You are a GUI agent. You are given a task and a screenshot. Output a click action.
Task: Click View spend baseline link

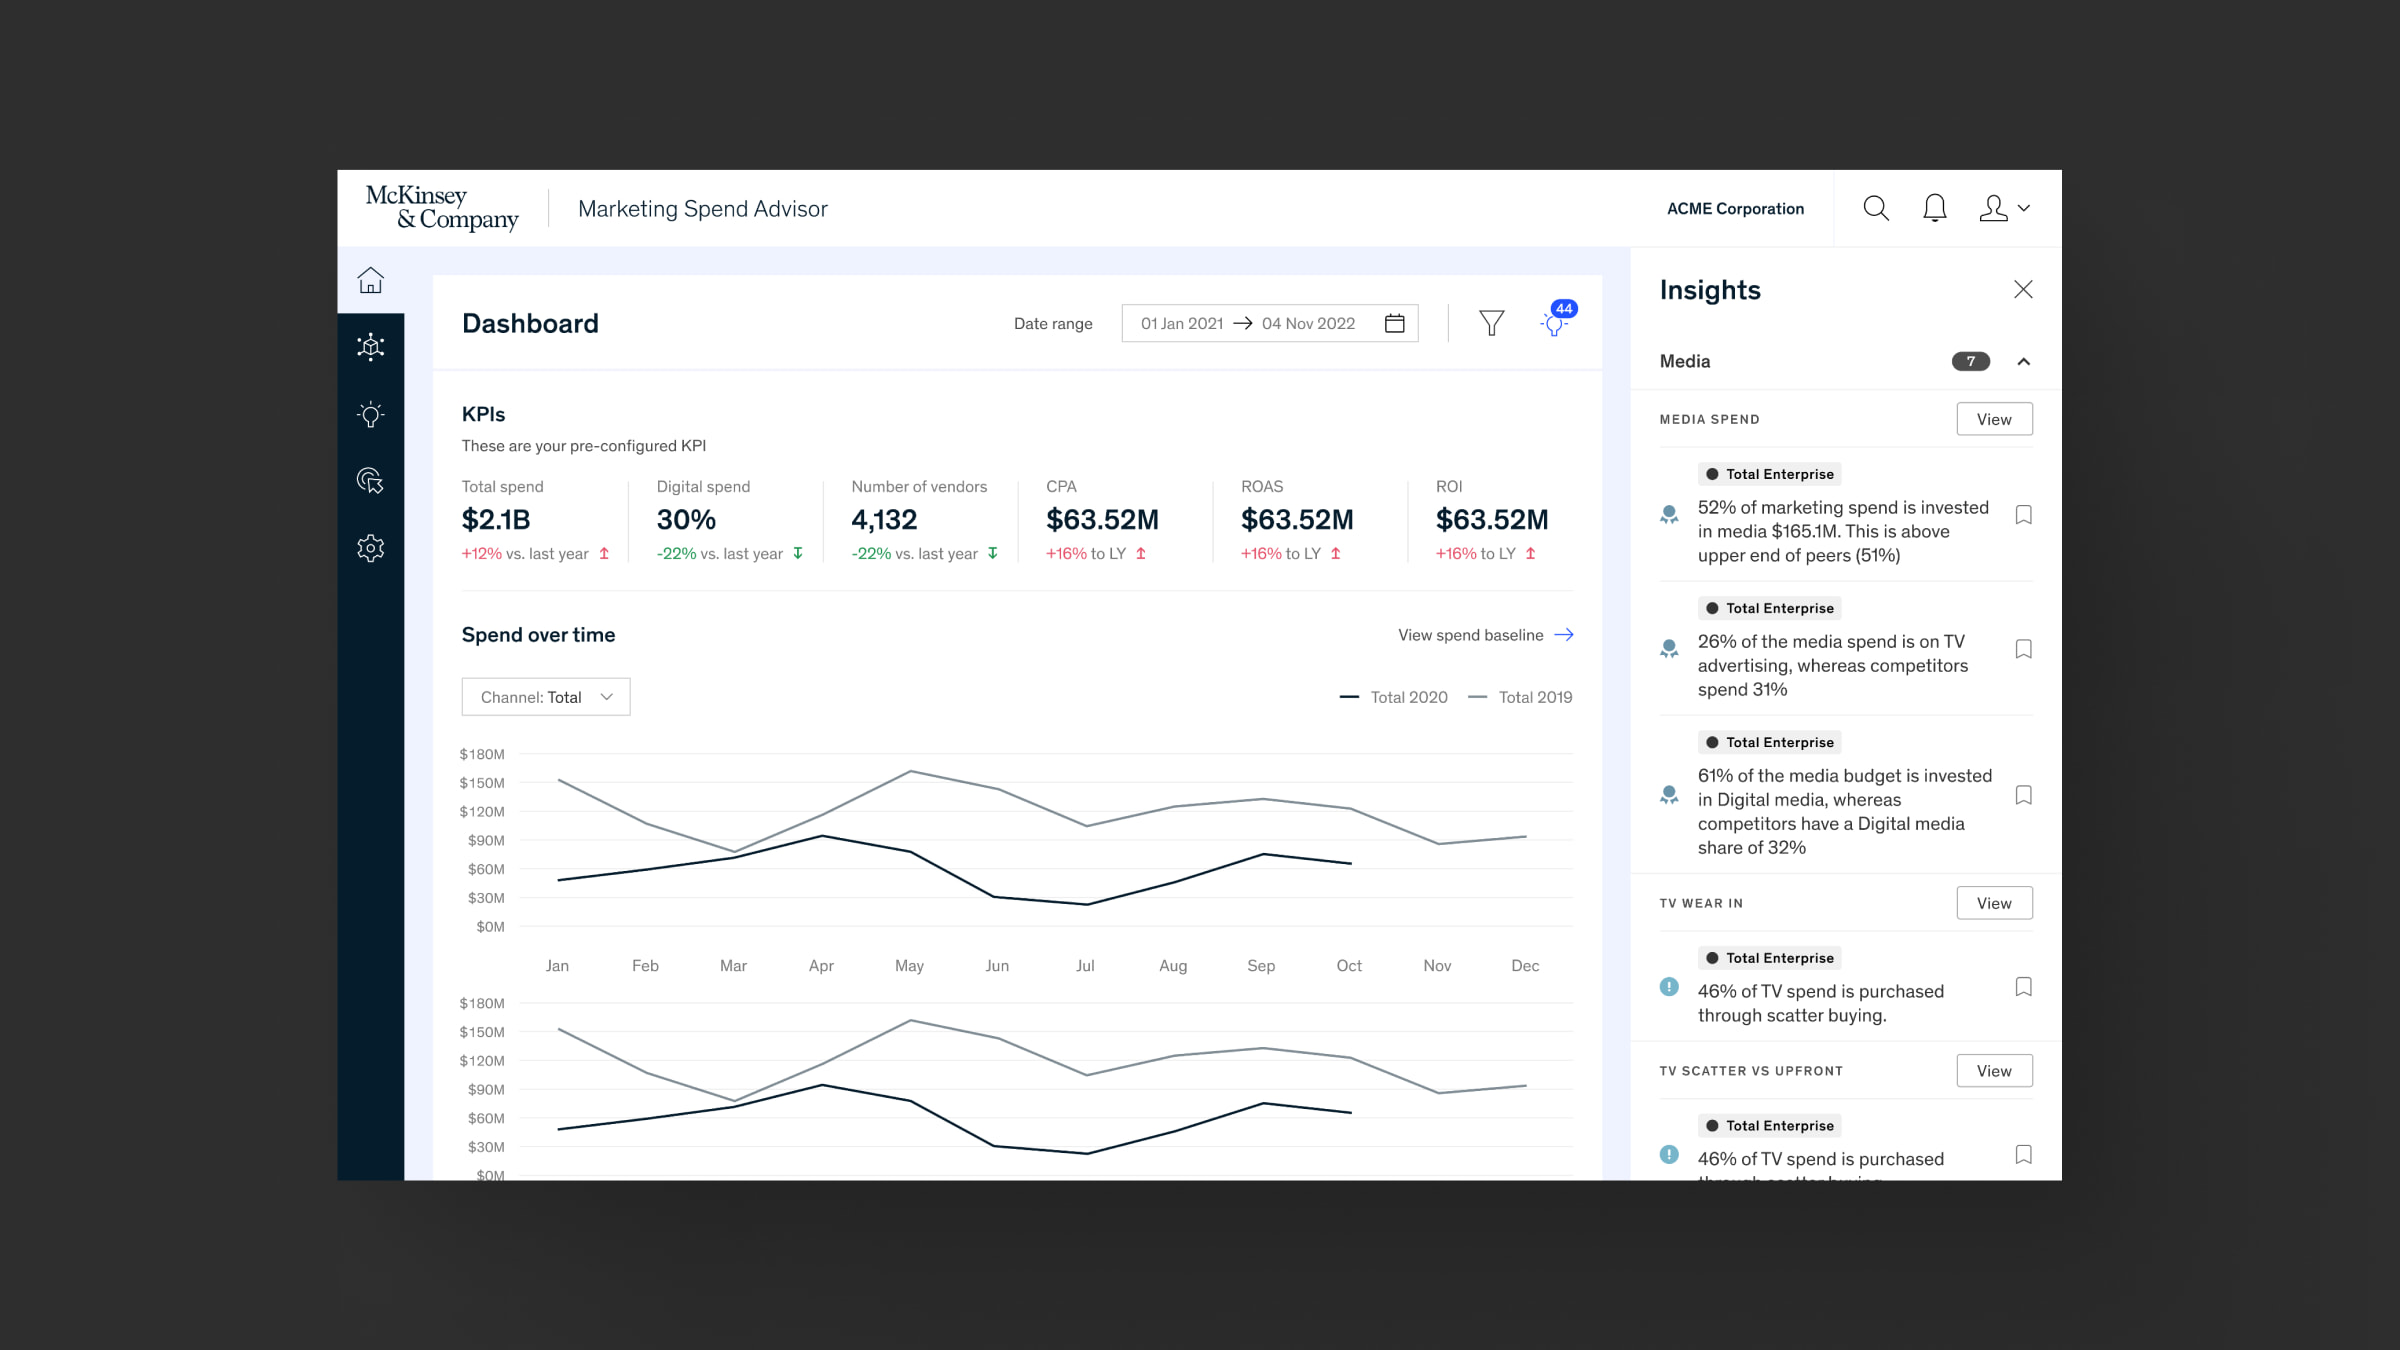(x=1486, y=635)
